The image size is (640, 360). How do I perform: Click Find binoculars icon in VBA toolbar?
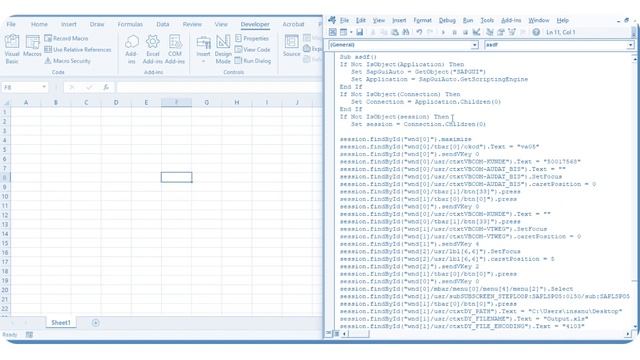click(406, 32)
